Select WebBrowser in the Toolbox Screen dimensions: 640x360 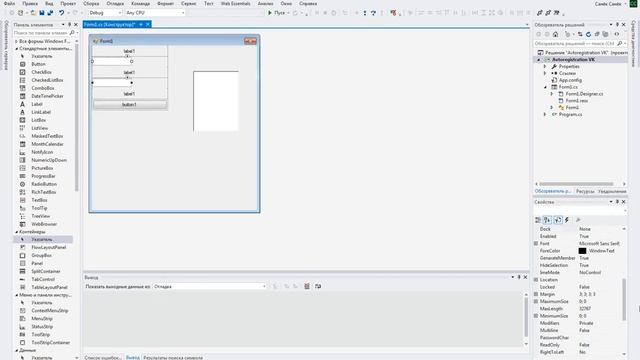click(x=44, y=224)
